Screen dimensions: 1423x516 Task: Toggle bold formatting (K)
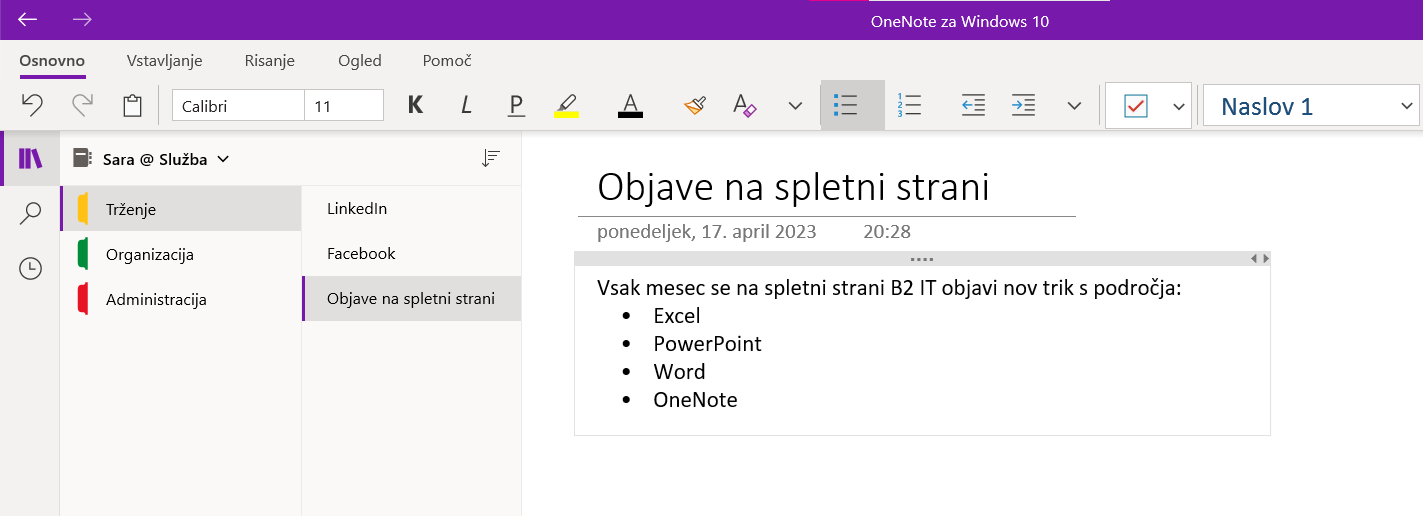(416, 105)
